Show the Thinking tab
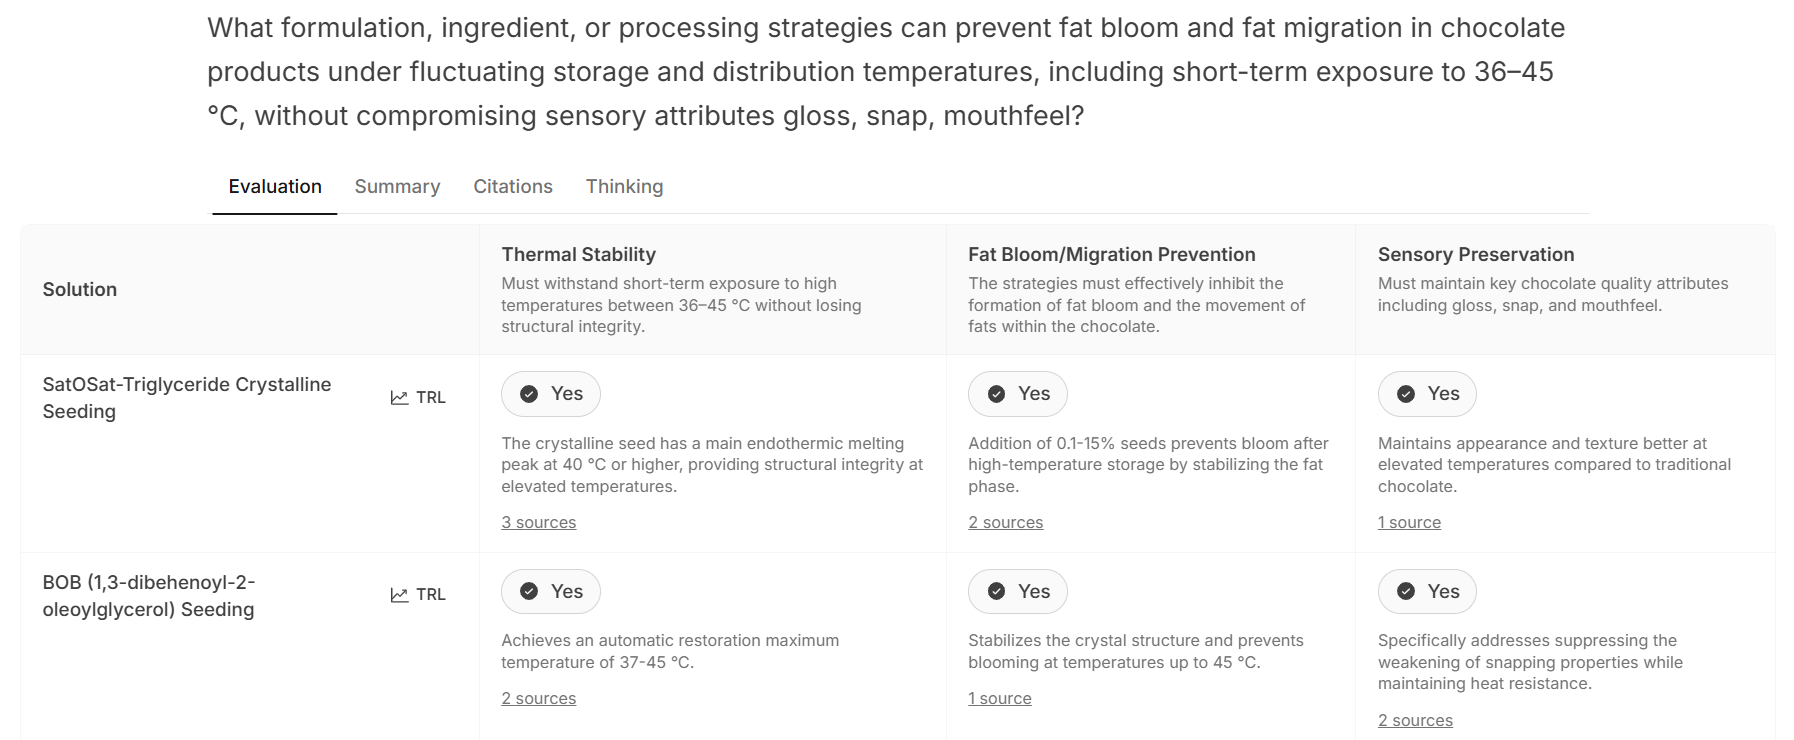The image size is (1794, 740). 624,186
